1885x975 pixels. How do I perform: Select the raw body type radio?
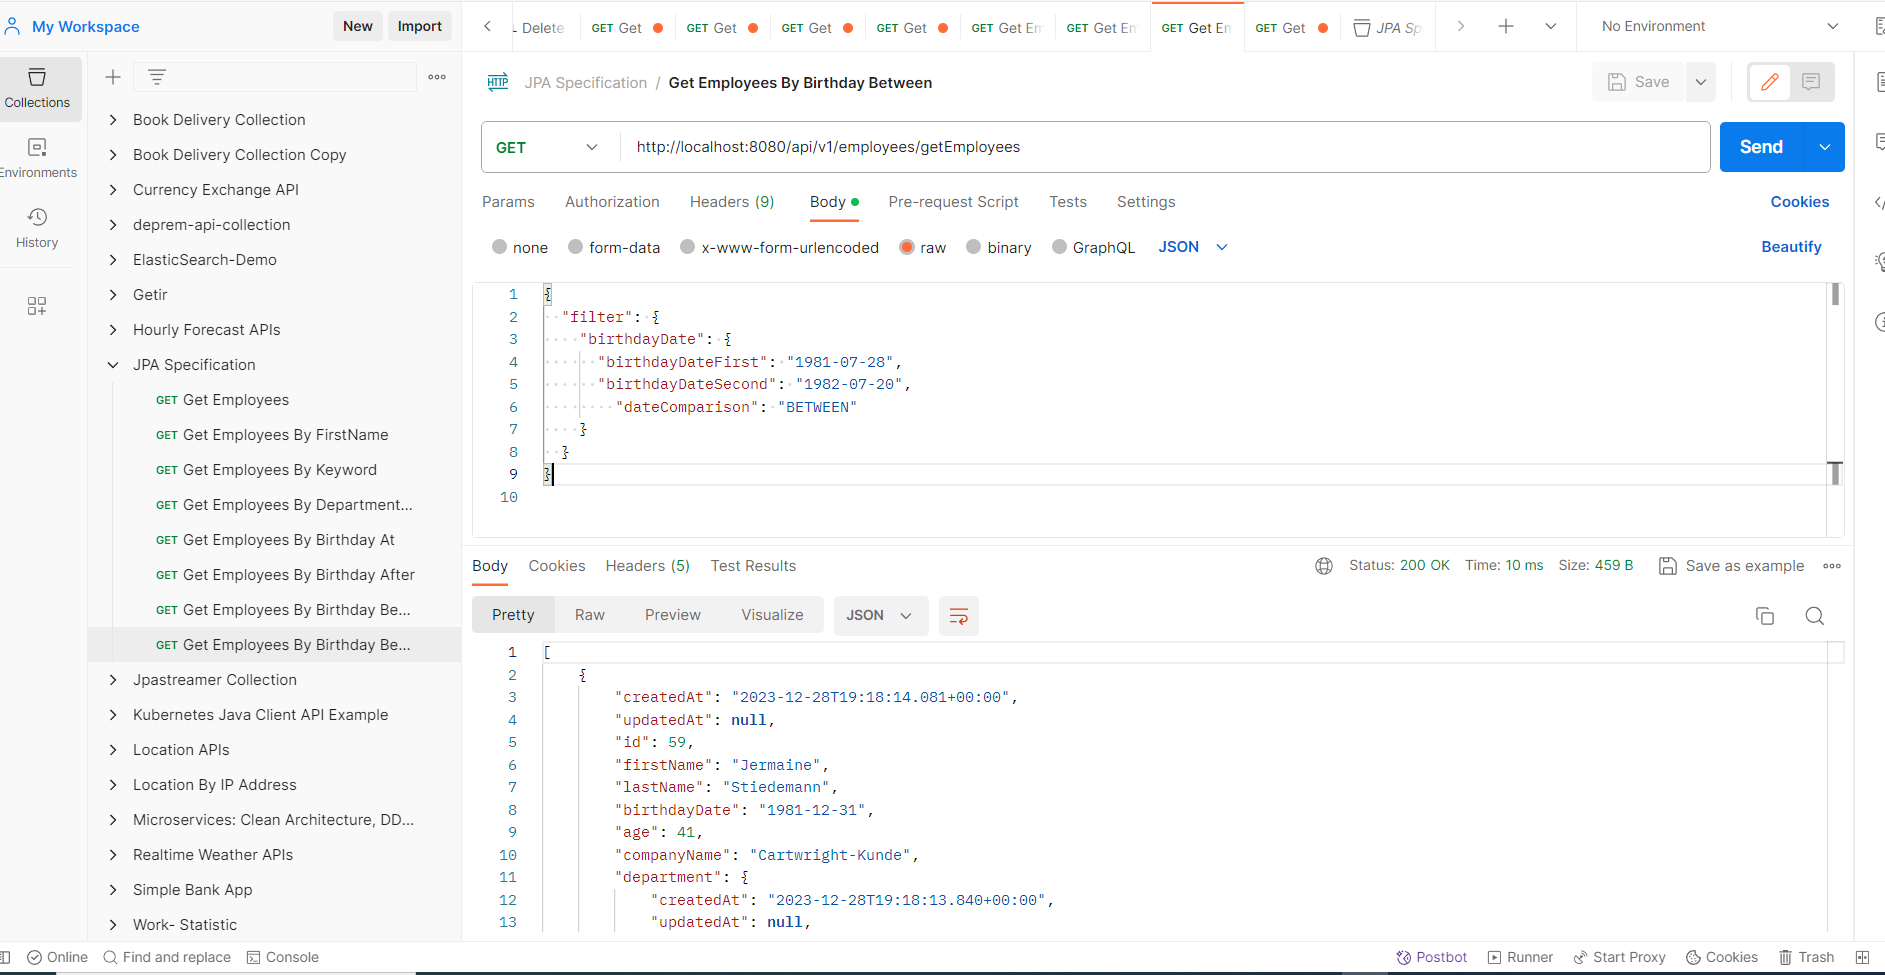point(907,247)
